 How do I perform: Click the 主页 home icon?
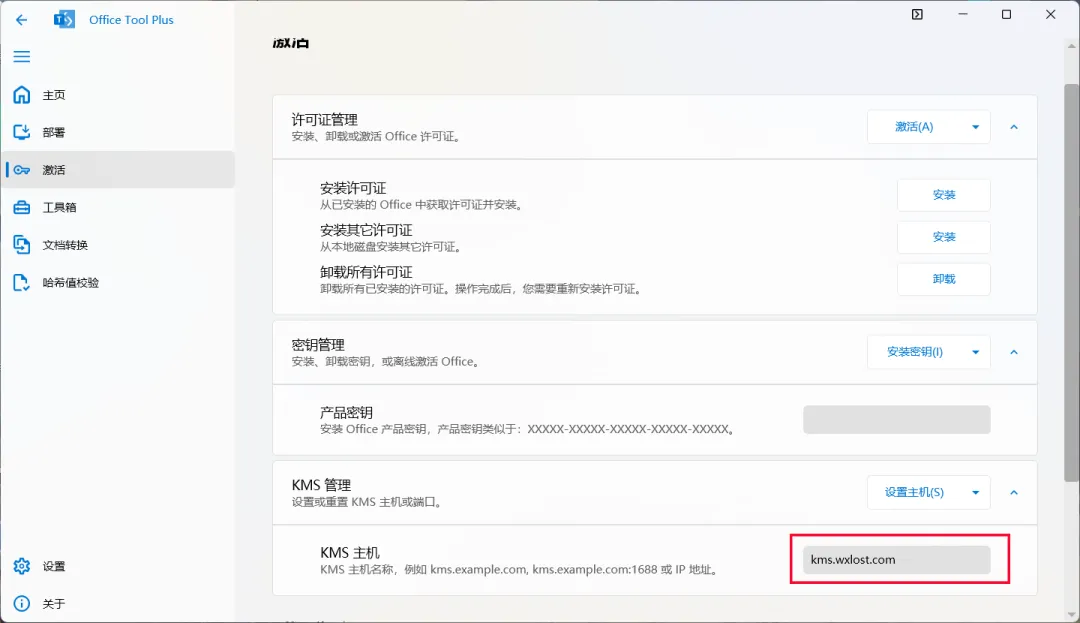click(21, 94)
